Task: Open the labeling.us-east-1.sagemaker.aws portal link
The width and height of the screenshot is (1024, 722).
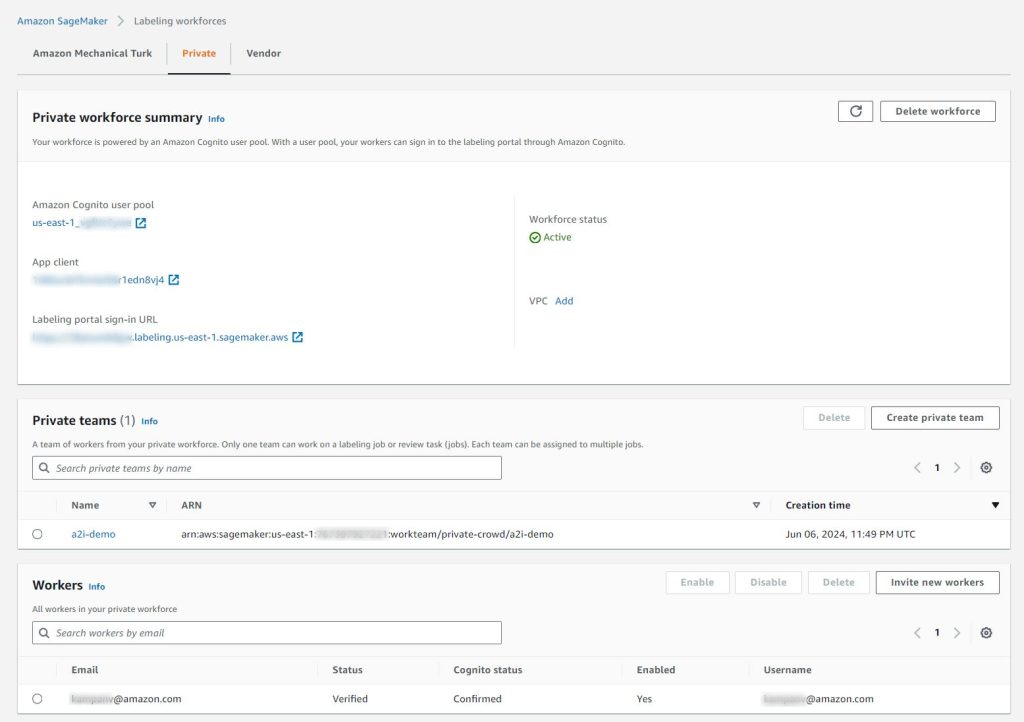Action: click(x=160, y=337)
